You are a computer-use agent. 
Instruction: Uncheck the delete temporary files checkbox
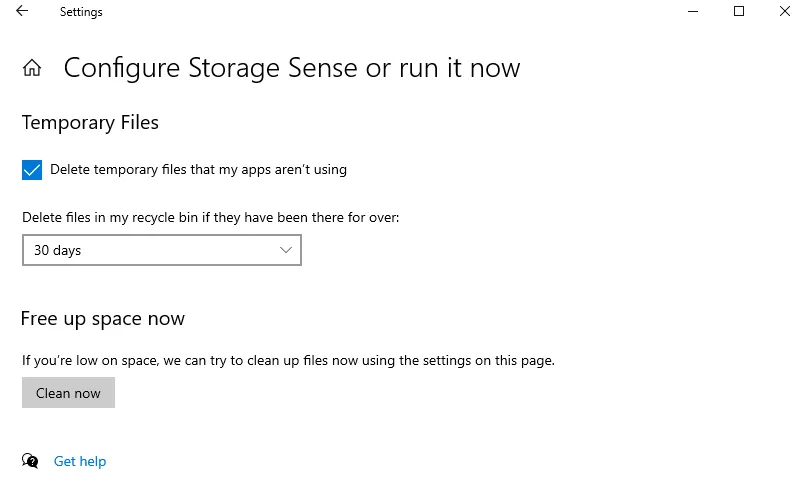click(32, 170)
